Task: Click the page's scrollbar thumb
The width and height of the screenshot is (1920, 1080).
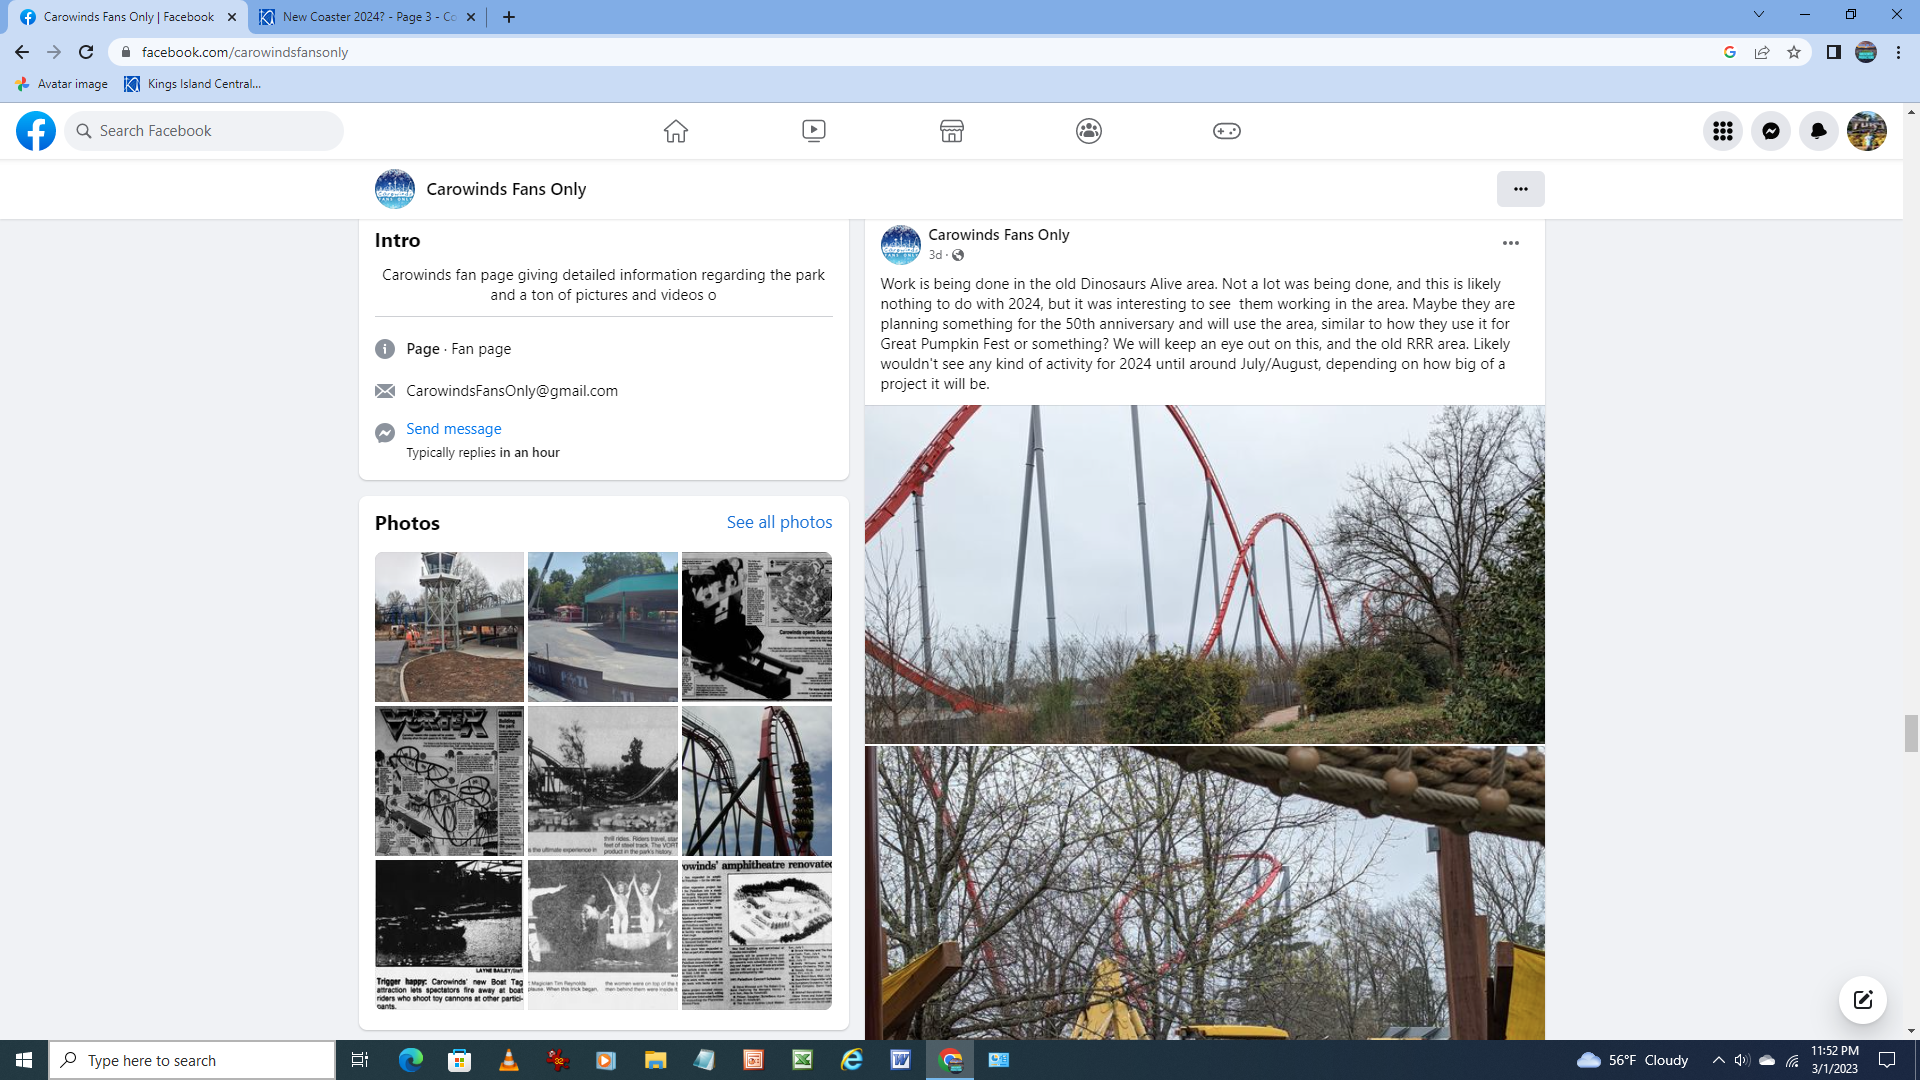Action: (x=1911, y=733)
